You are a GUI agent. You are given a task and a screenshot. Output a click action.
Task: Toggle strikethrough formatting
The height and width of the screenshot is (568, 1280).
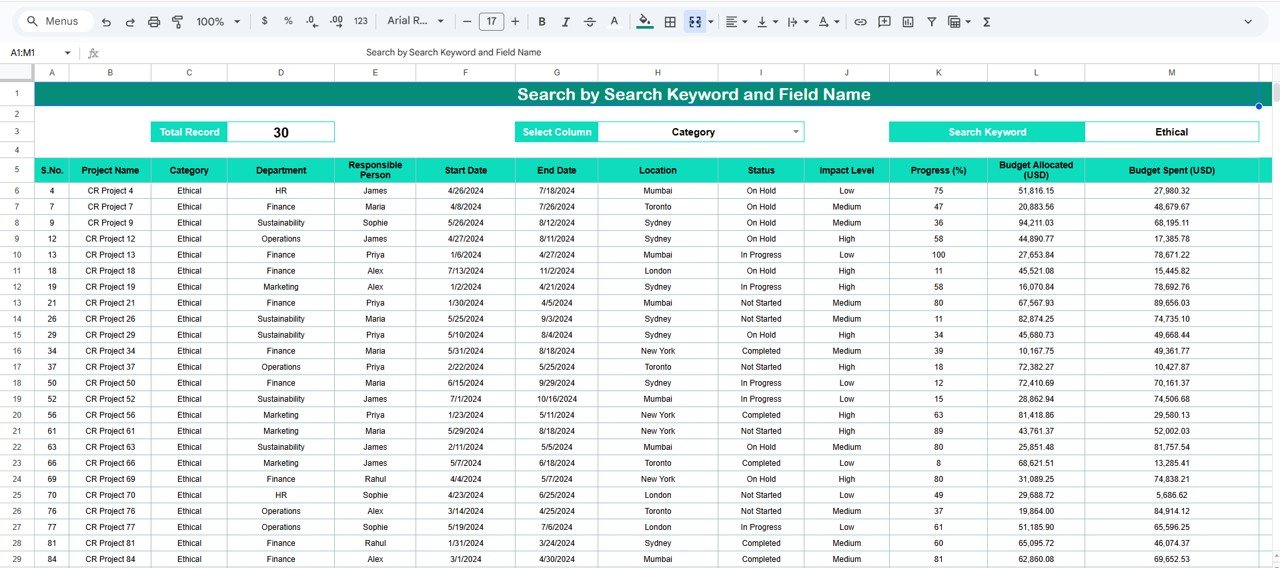(x=590, y=21)
